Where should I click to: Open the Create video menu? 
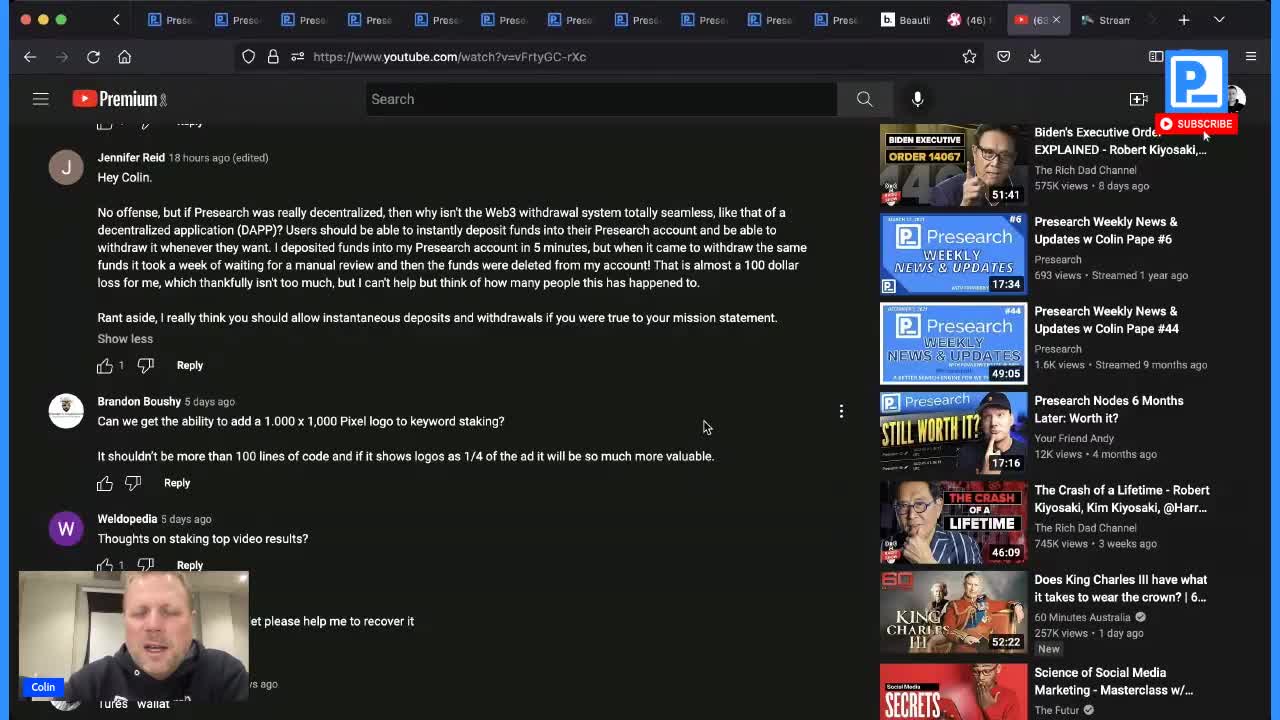click(1138, 99)
